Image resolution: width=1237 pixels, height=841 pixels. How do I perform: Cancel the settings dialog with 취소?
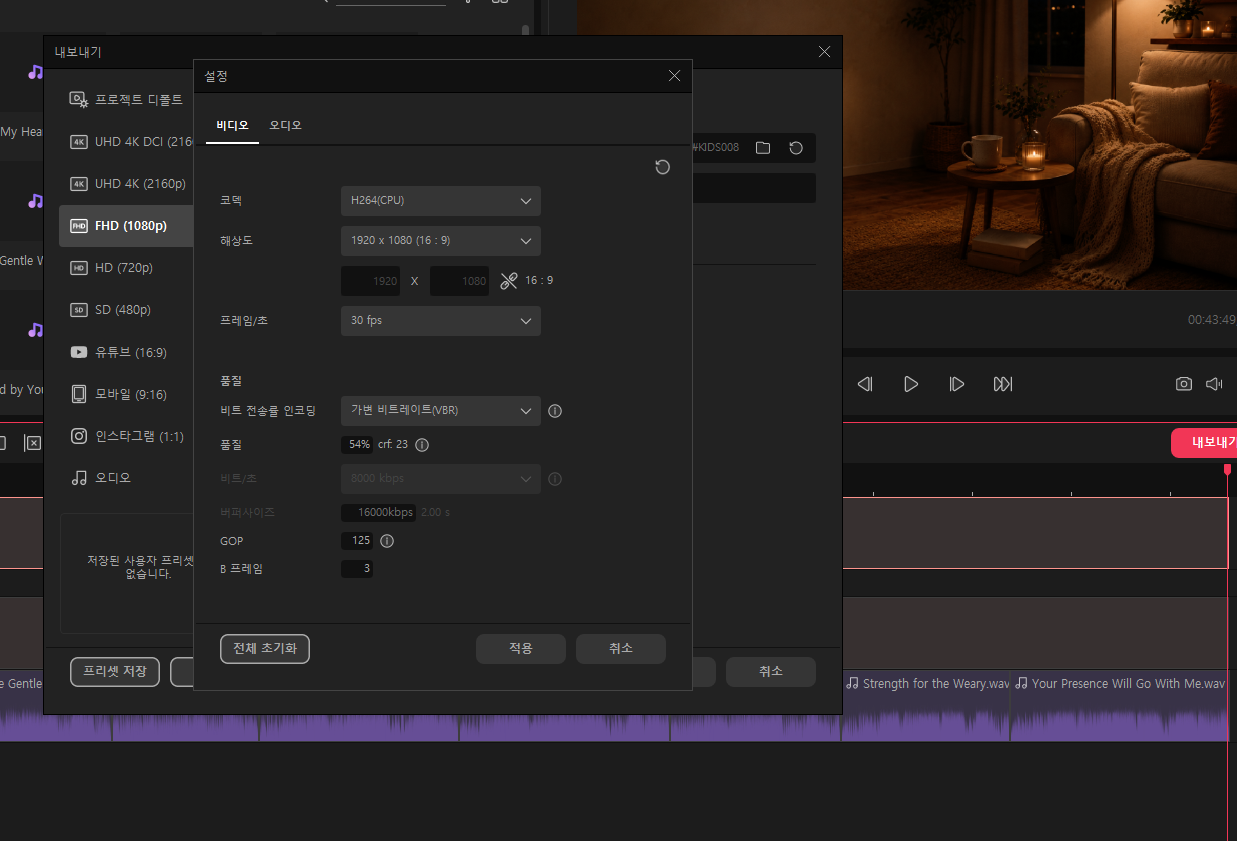pyautogui.click(x=621, y=649)
